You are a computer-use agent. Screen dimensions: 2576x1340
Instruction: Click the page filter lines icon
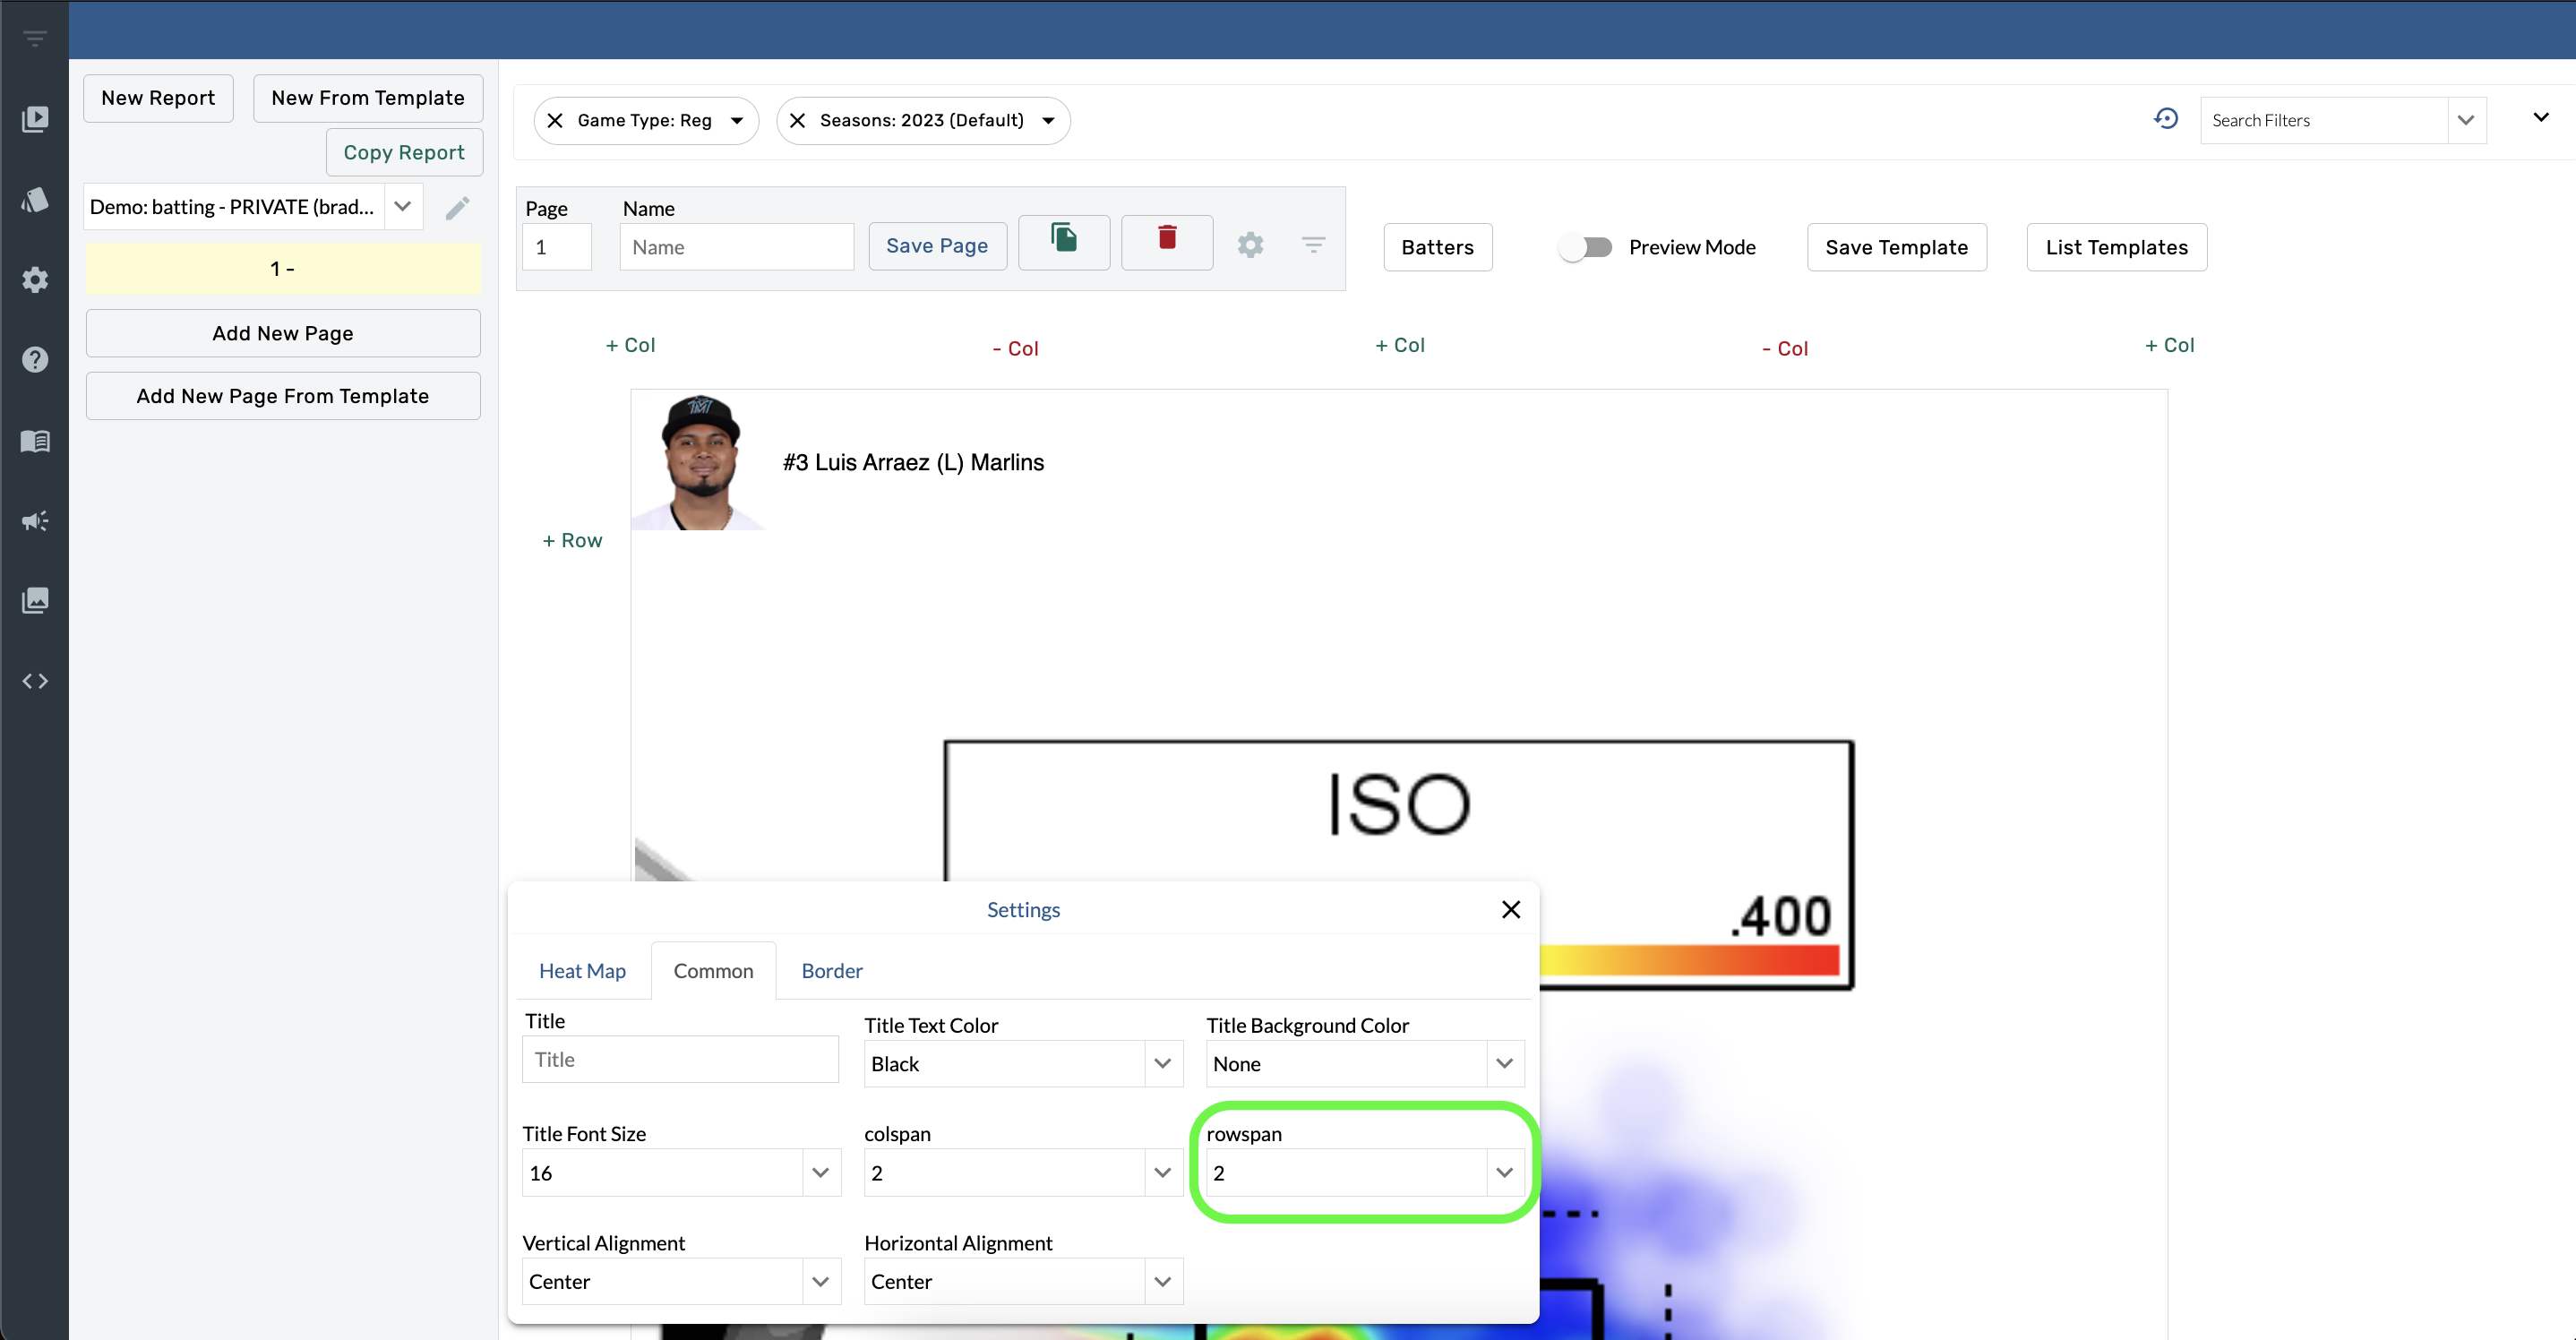1313,245
